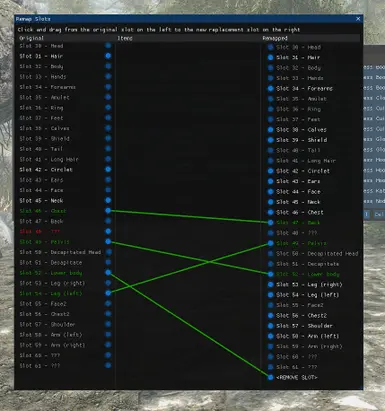The height and width of the screenshot is (411, 385).
Task: Click the remapped pin dot for Slot 58 - Arm (left)
Action: click(x=270, y=336)
